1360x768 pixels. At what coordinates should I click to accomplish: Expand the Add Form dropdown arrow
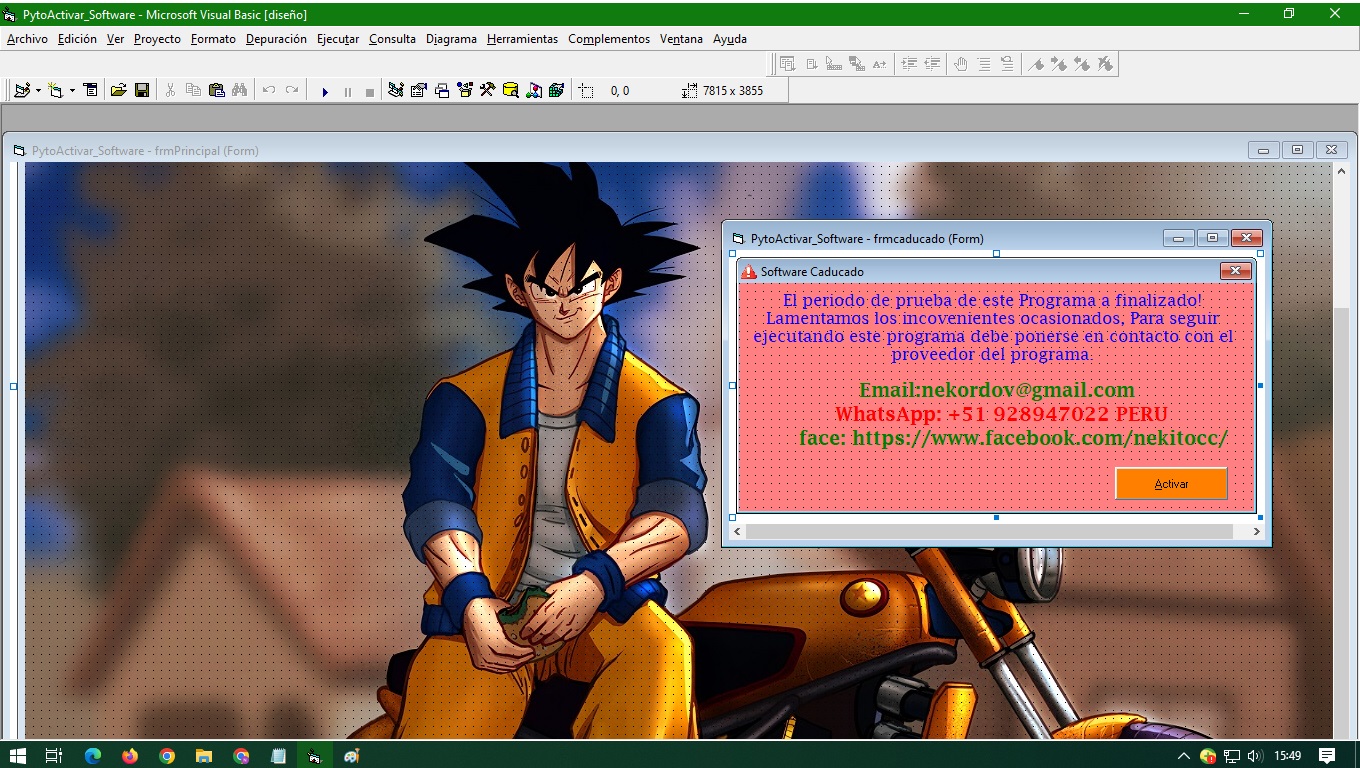tap(72, 90)
